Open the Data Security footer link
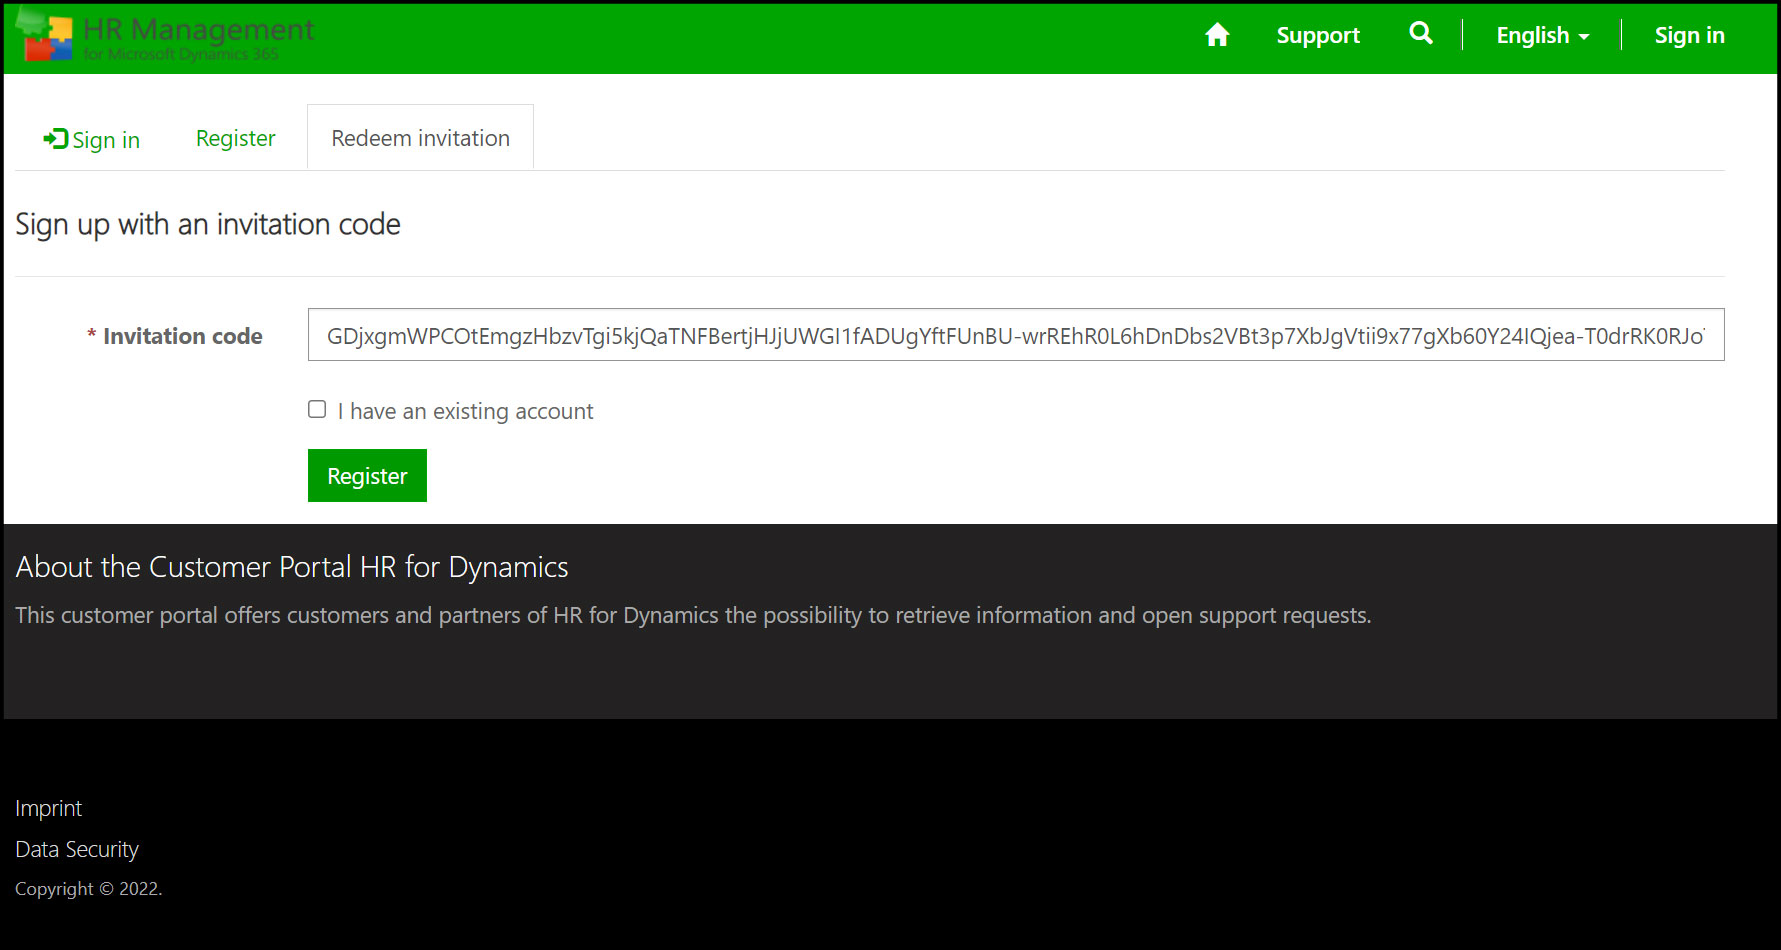The height and width of the screenshot is (950, 1781). point(77,849)
